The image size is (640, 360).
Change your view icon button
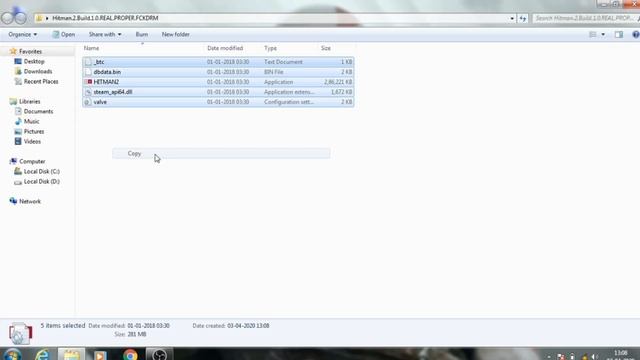coord(593,35)
